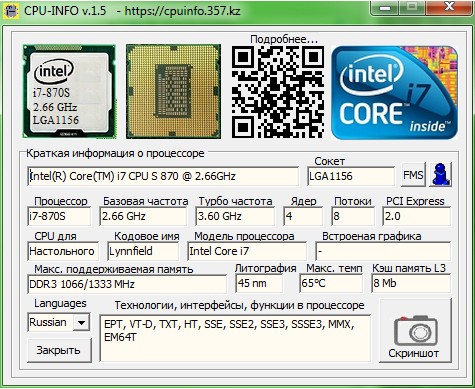The width and height of the screenshot is (475, 389).
Task: Click the FMS button
Action: (413, 175)
